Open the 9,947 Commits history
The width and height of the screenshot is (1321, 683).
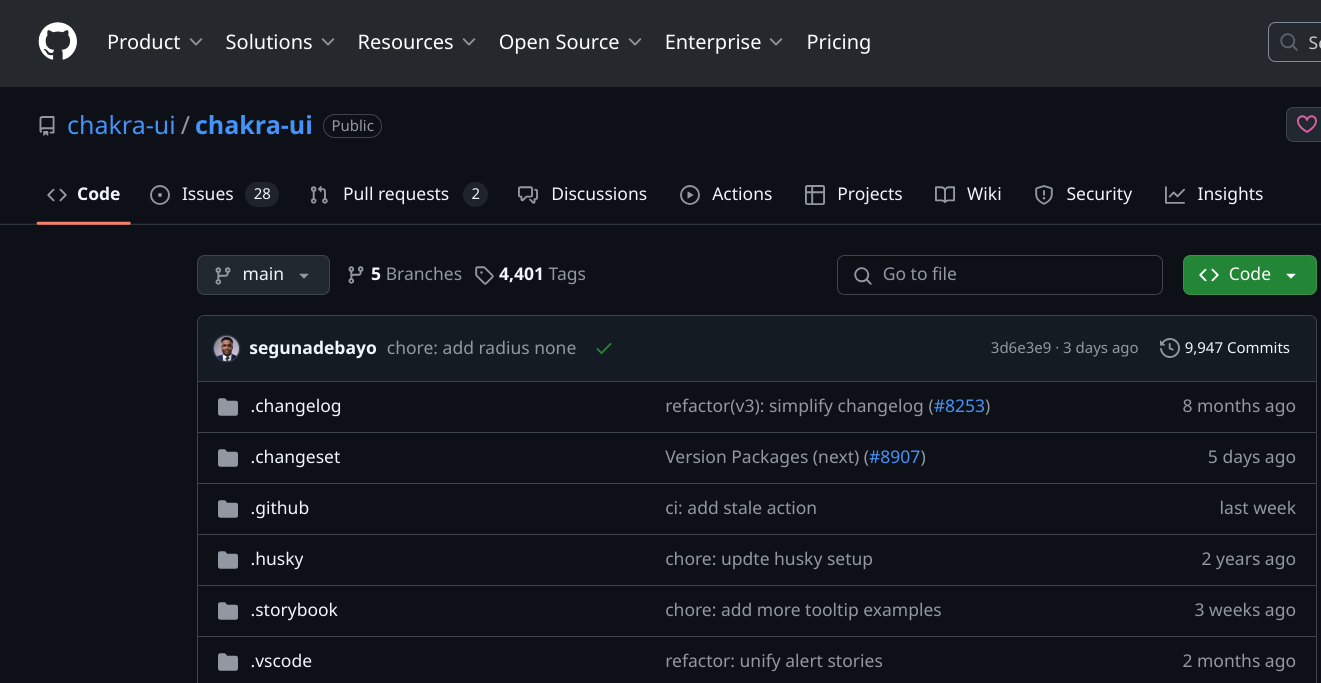click(1225, 348)
